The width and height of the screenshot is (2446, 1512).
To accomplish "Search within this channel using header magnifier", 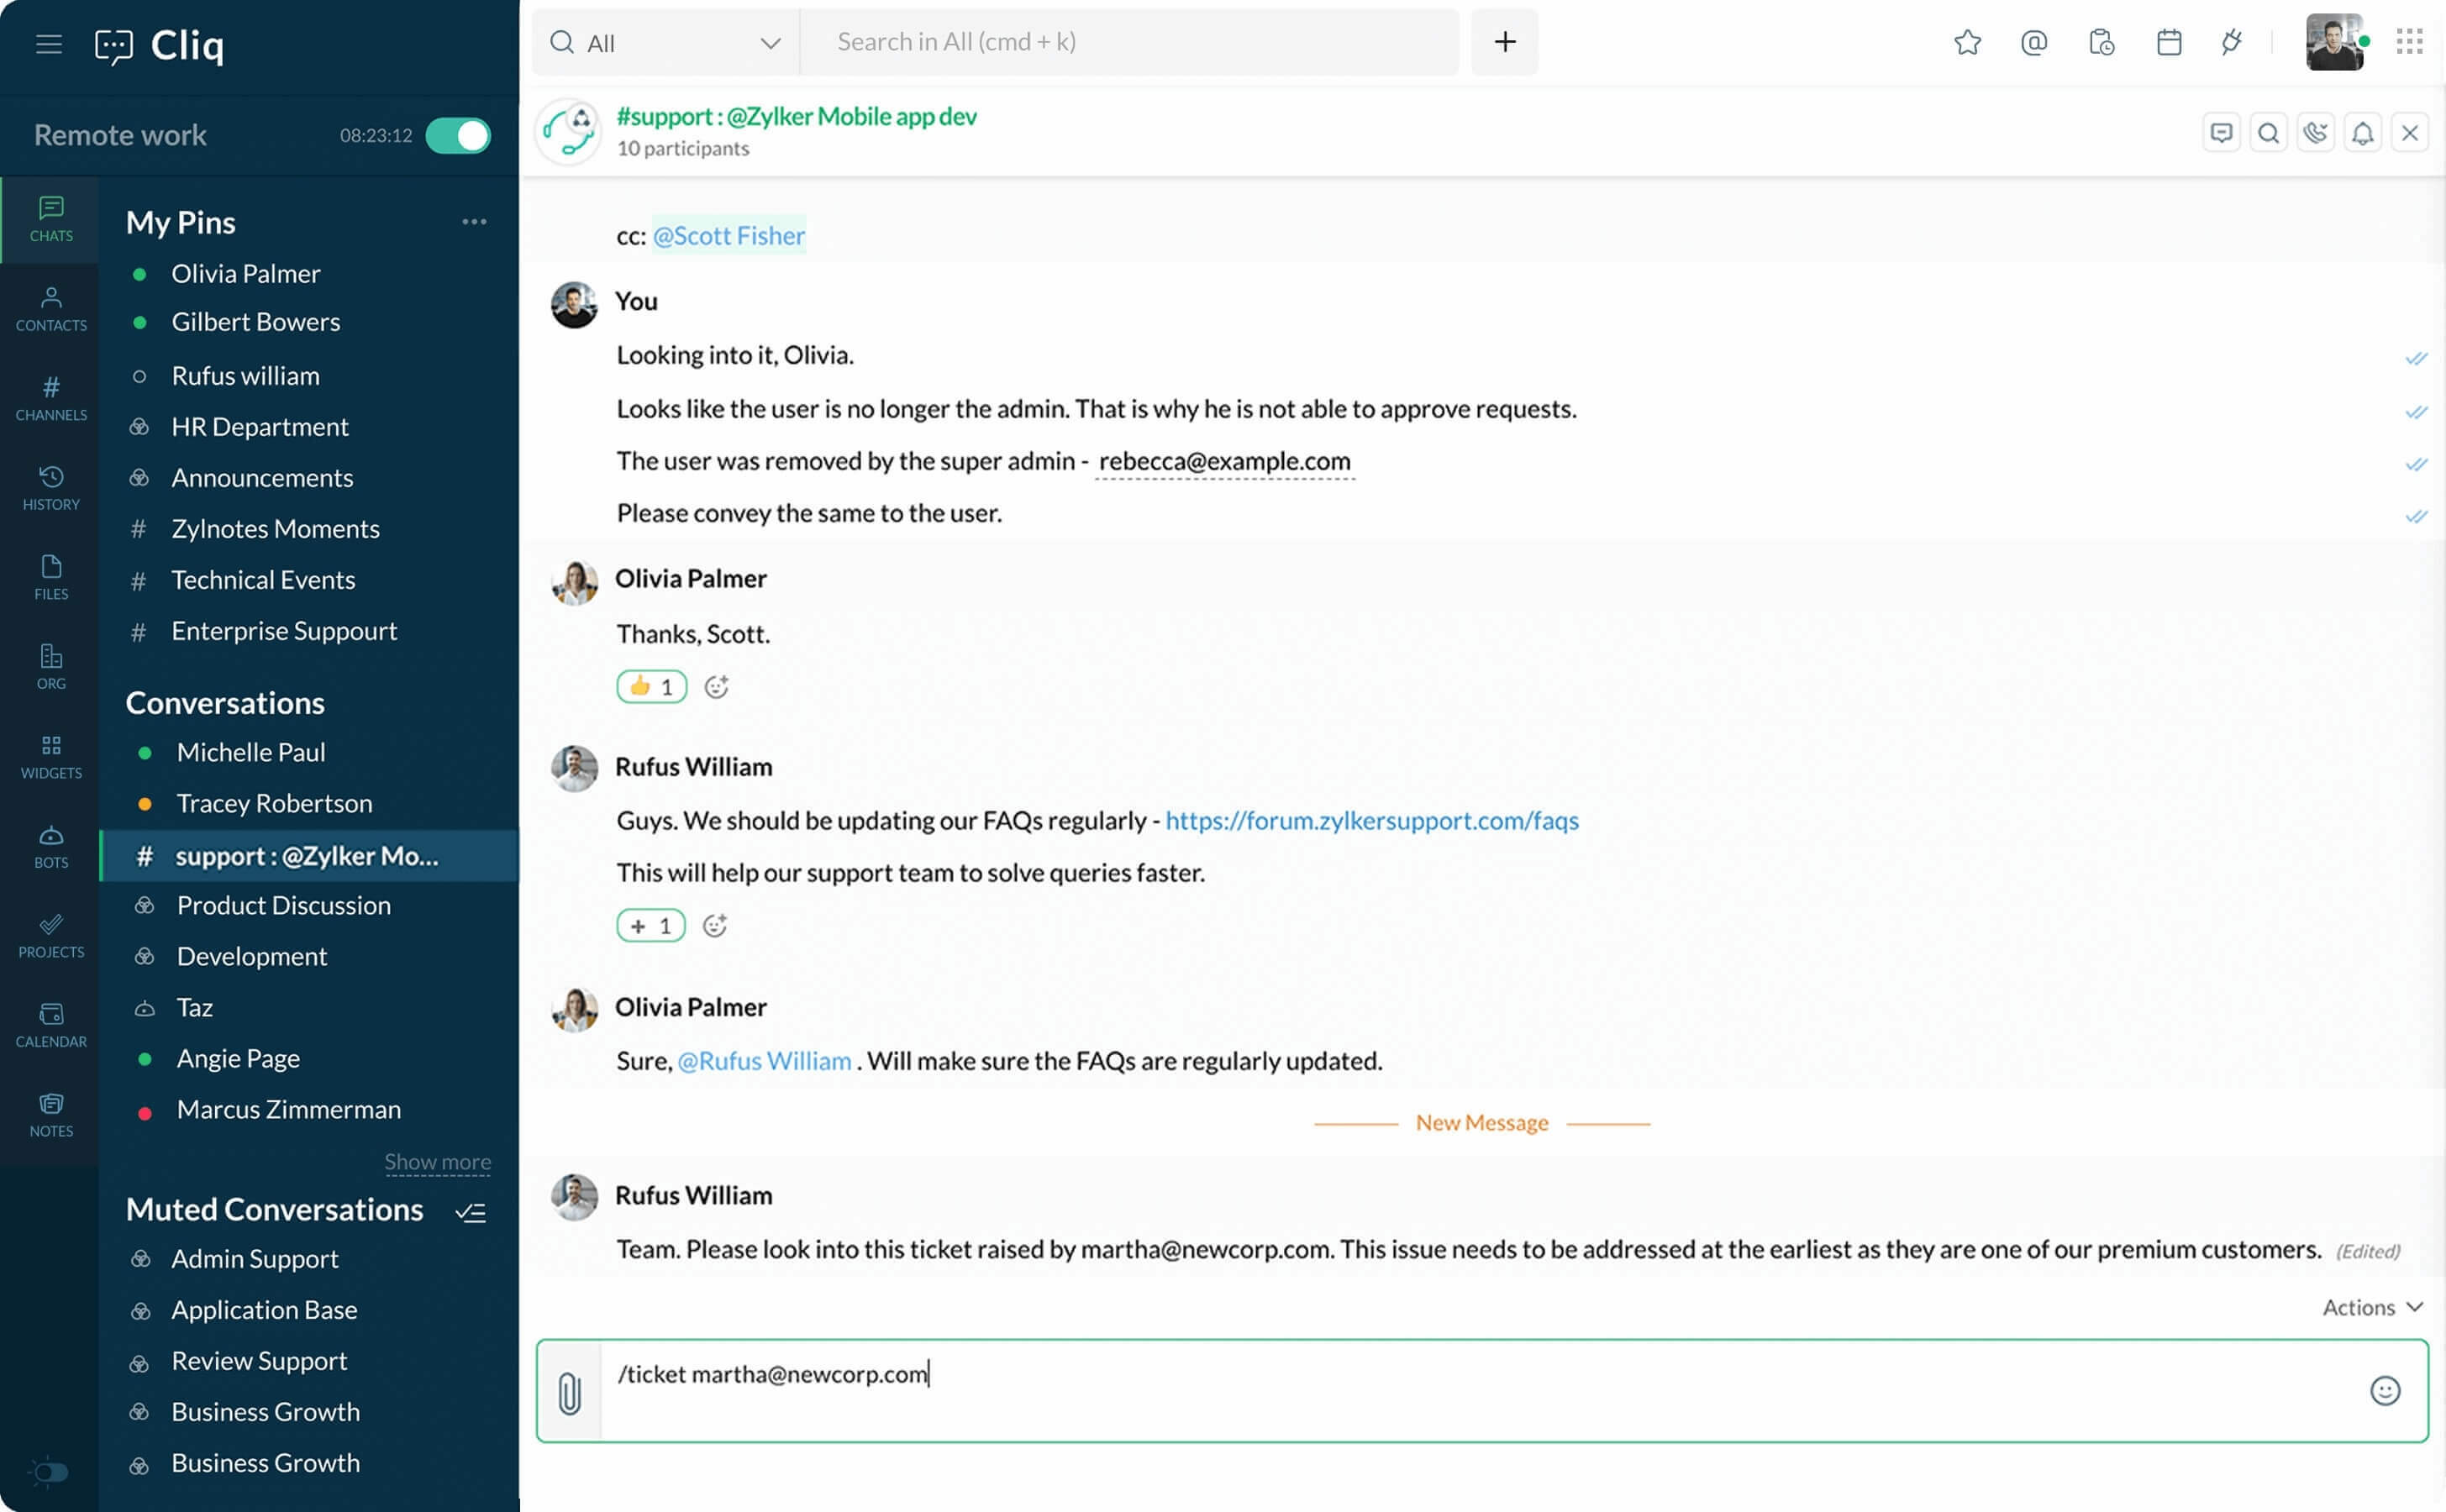I will coord(2268,133).
